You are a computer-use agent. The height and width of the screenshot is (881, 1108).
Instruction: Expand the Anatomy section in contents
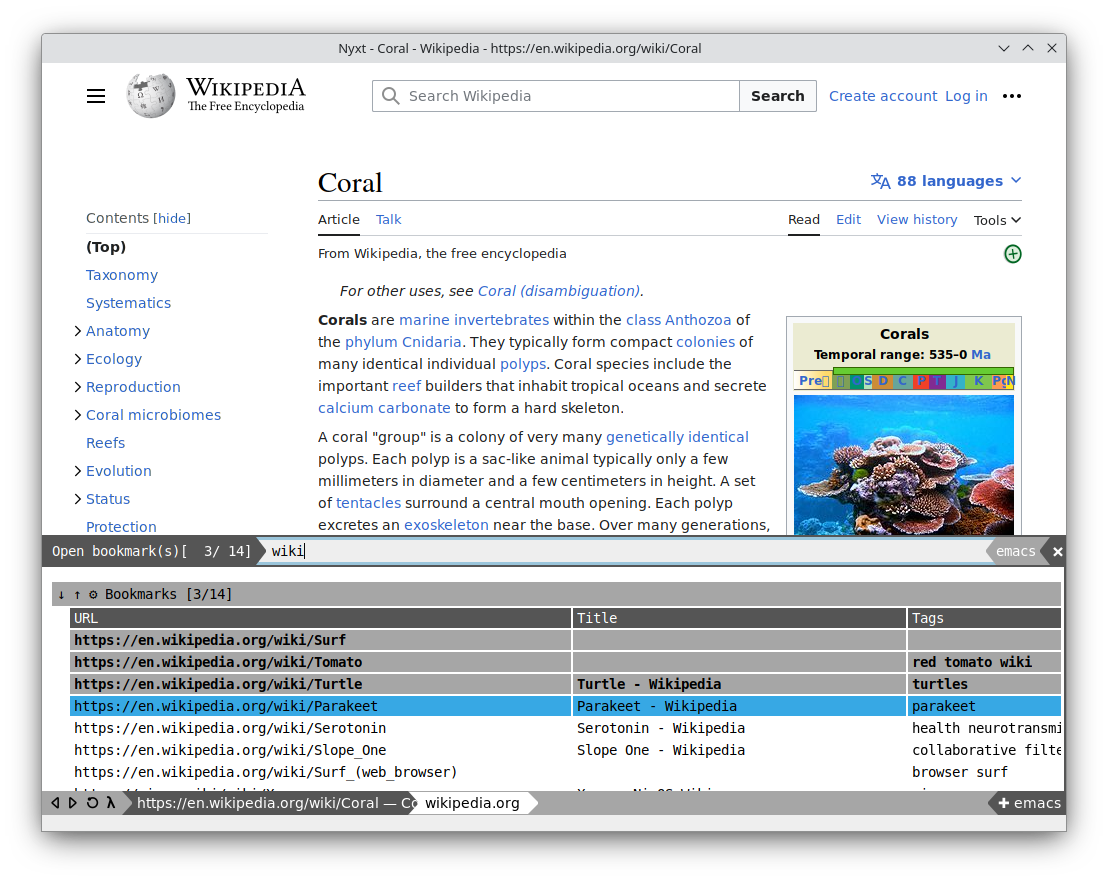78,331
